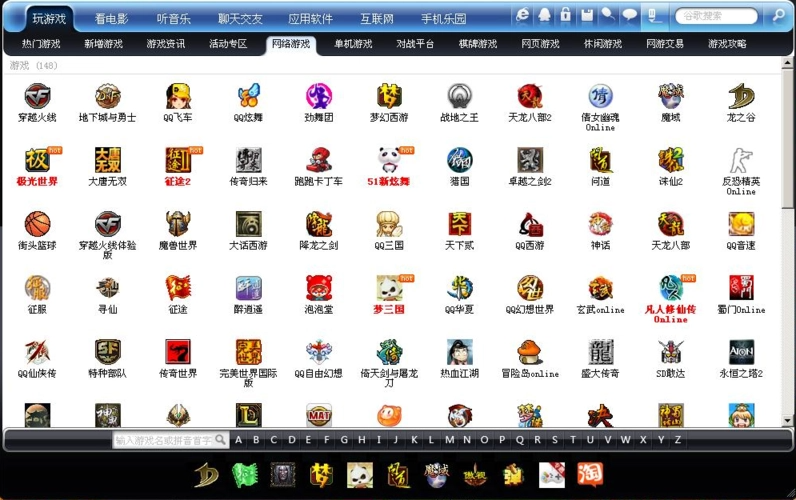This screenshot has height=500, width=796.
Task: Select the 棋牌游戏 category tab
Action: pyautogui.click(x=477, y=44)
